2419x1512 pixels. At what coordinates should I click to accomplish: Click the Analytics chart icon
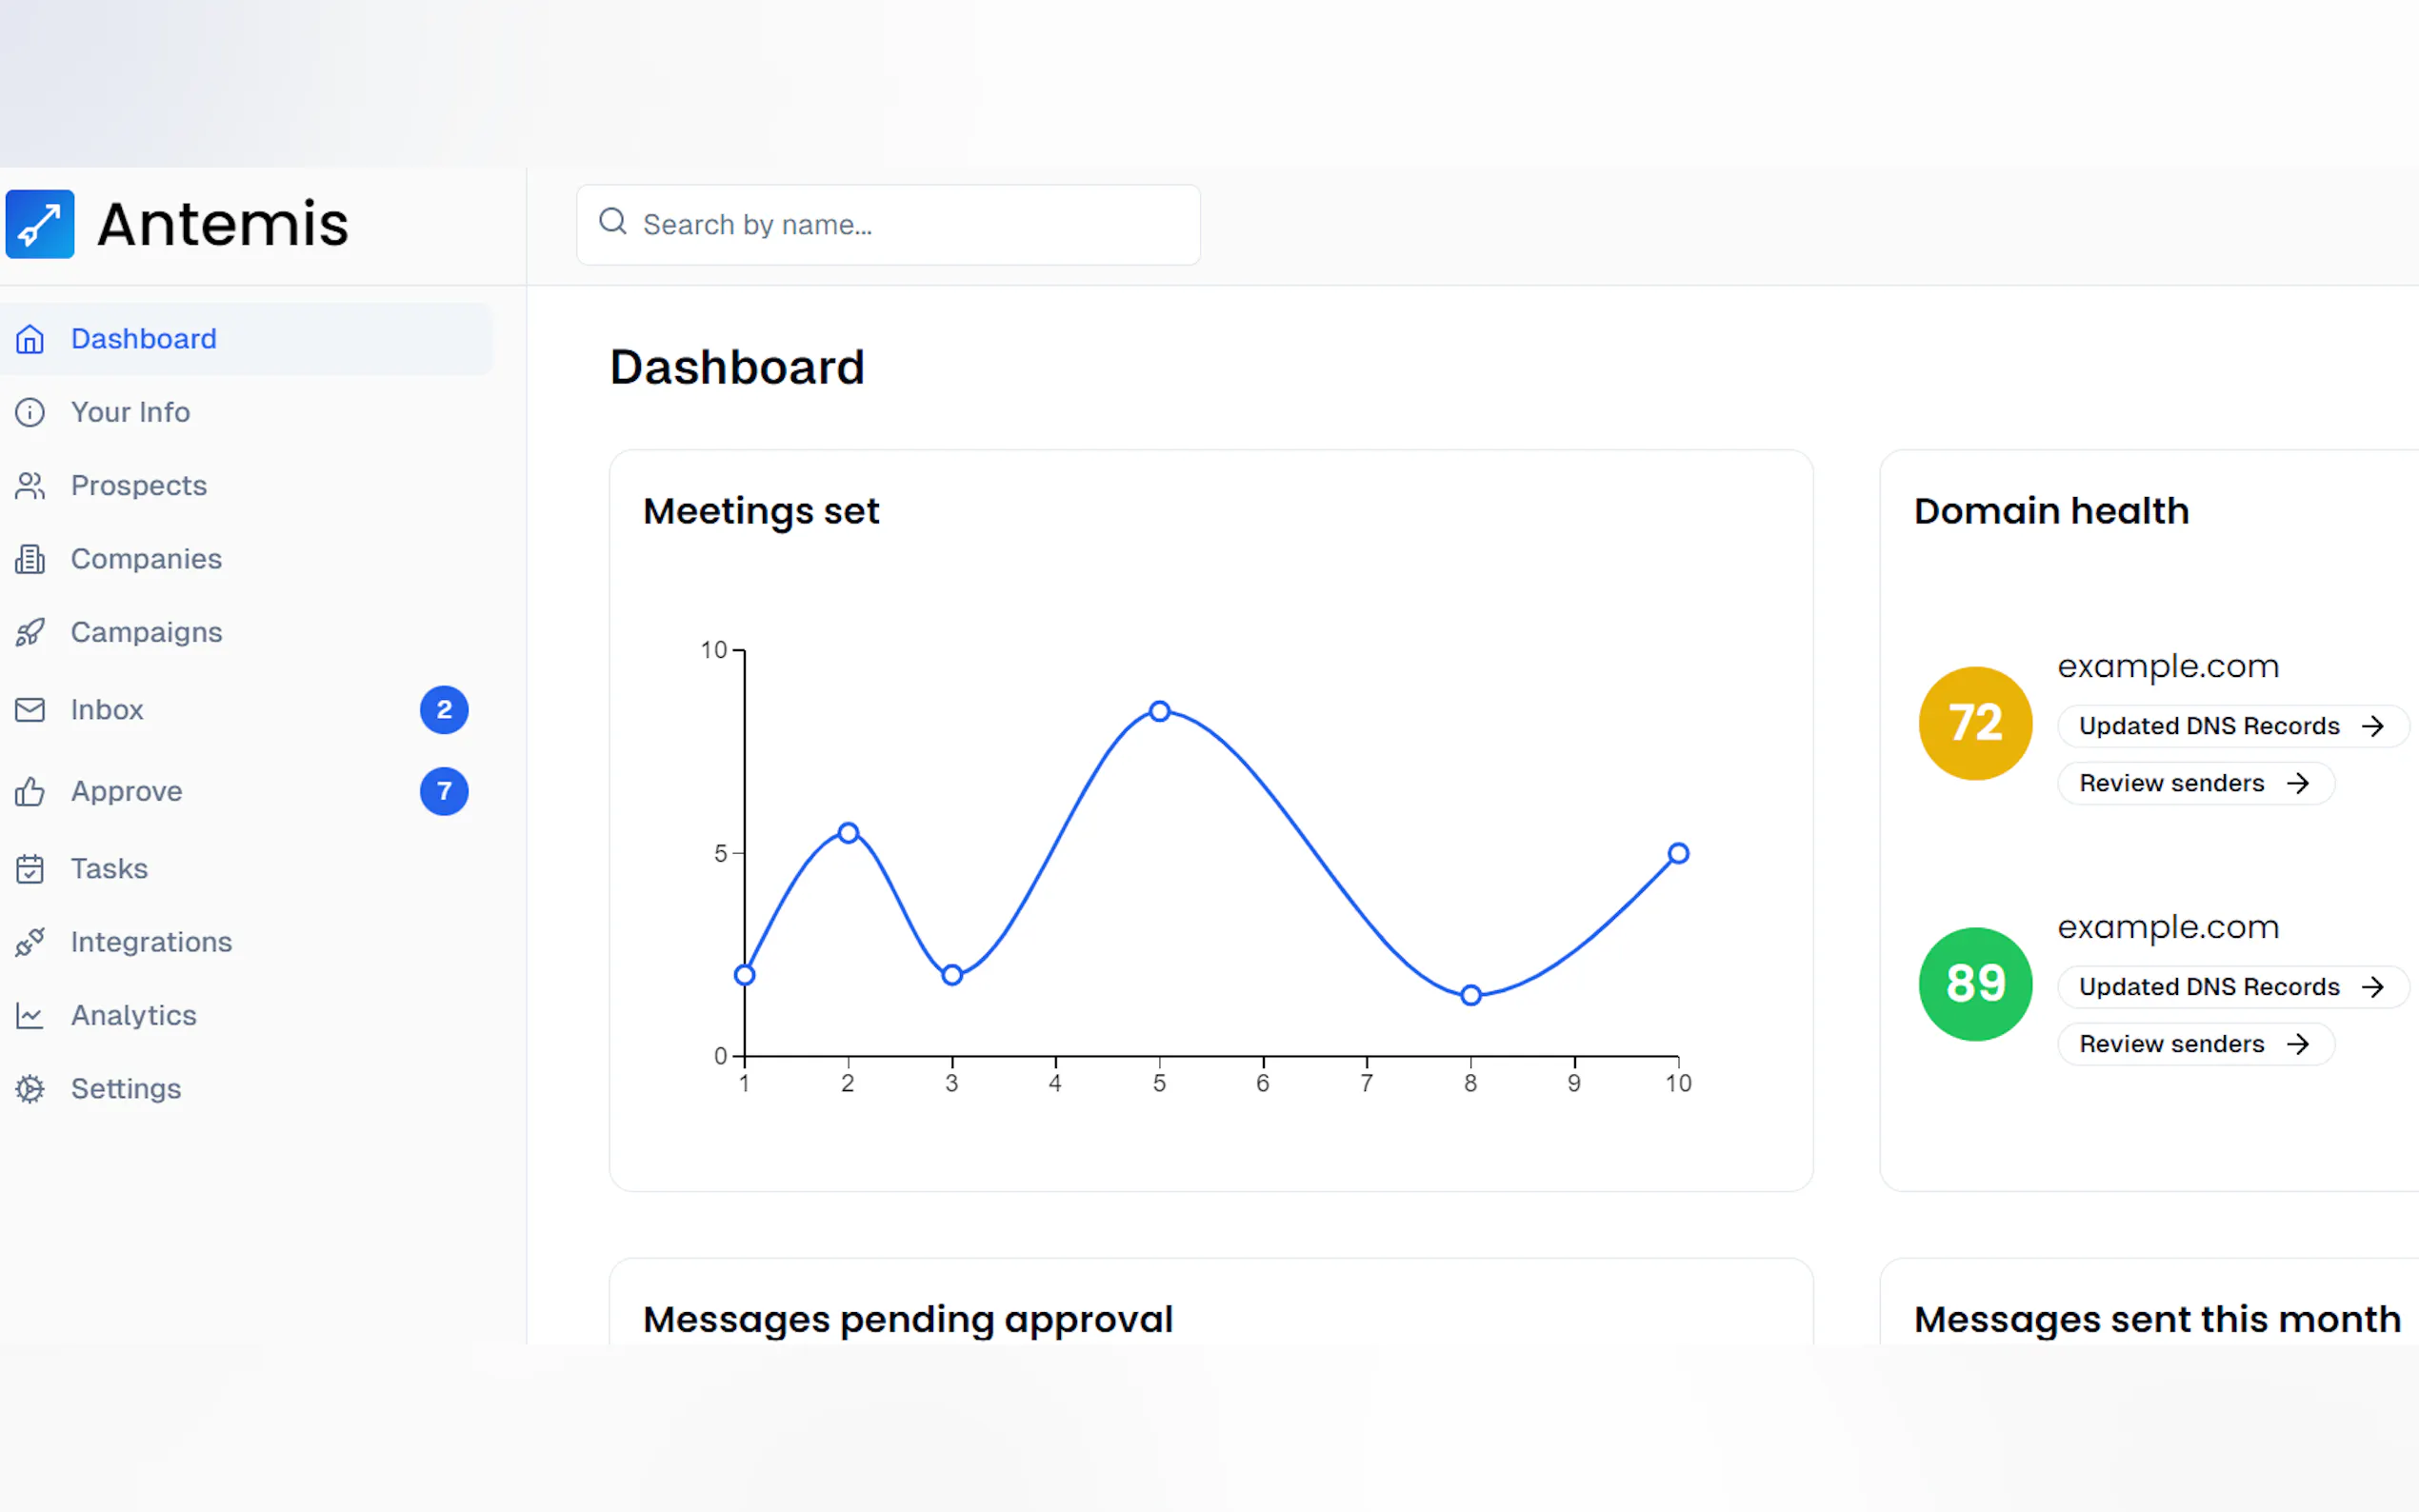tap(30, 1016)
